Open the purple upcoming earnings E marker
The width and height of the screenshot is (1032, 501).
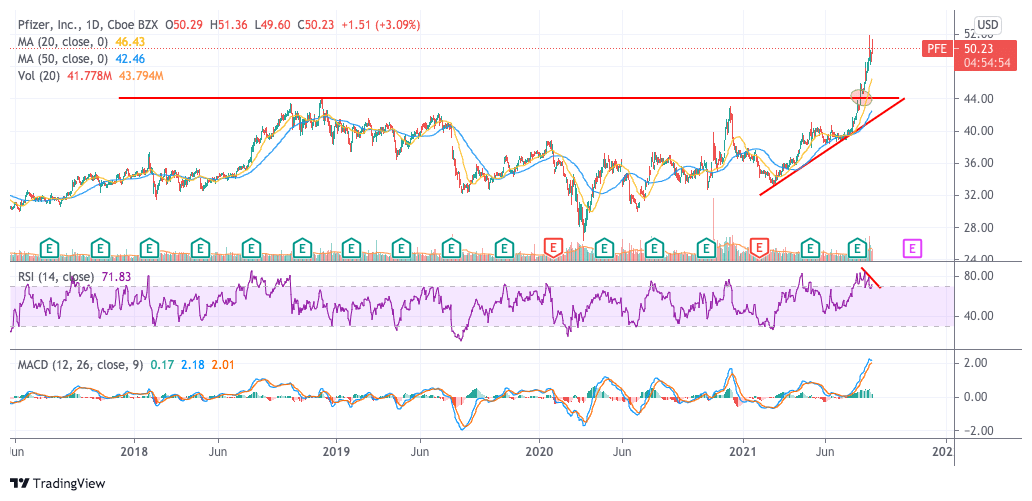[913, 248]
